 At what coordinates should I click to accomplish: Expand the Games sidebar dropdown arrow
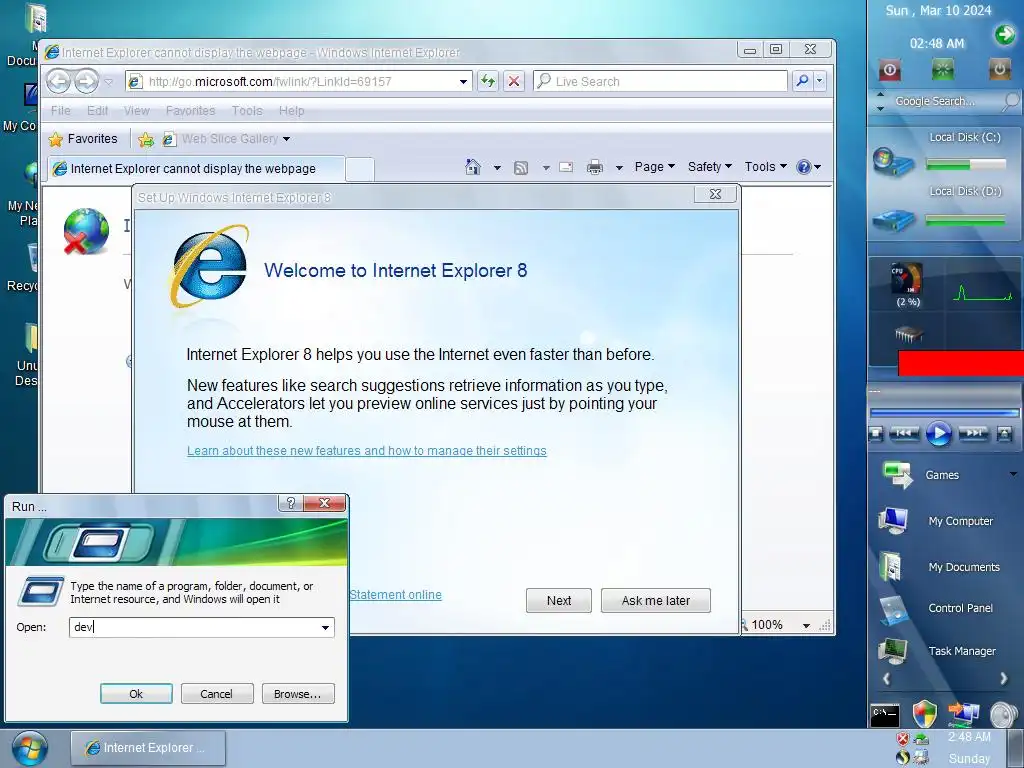click(x=1013, y=474)
